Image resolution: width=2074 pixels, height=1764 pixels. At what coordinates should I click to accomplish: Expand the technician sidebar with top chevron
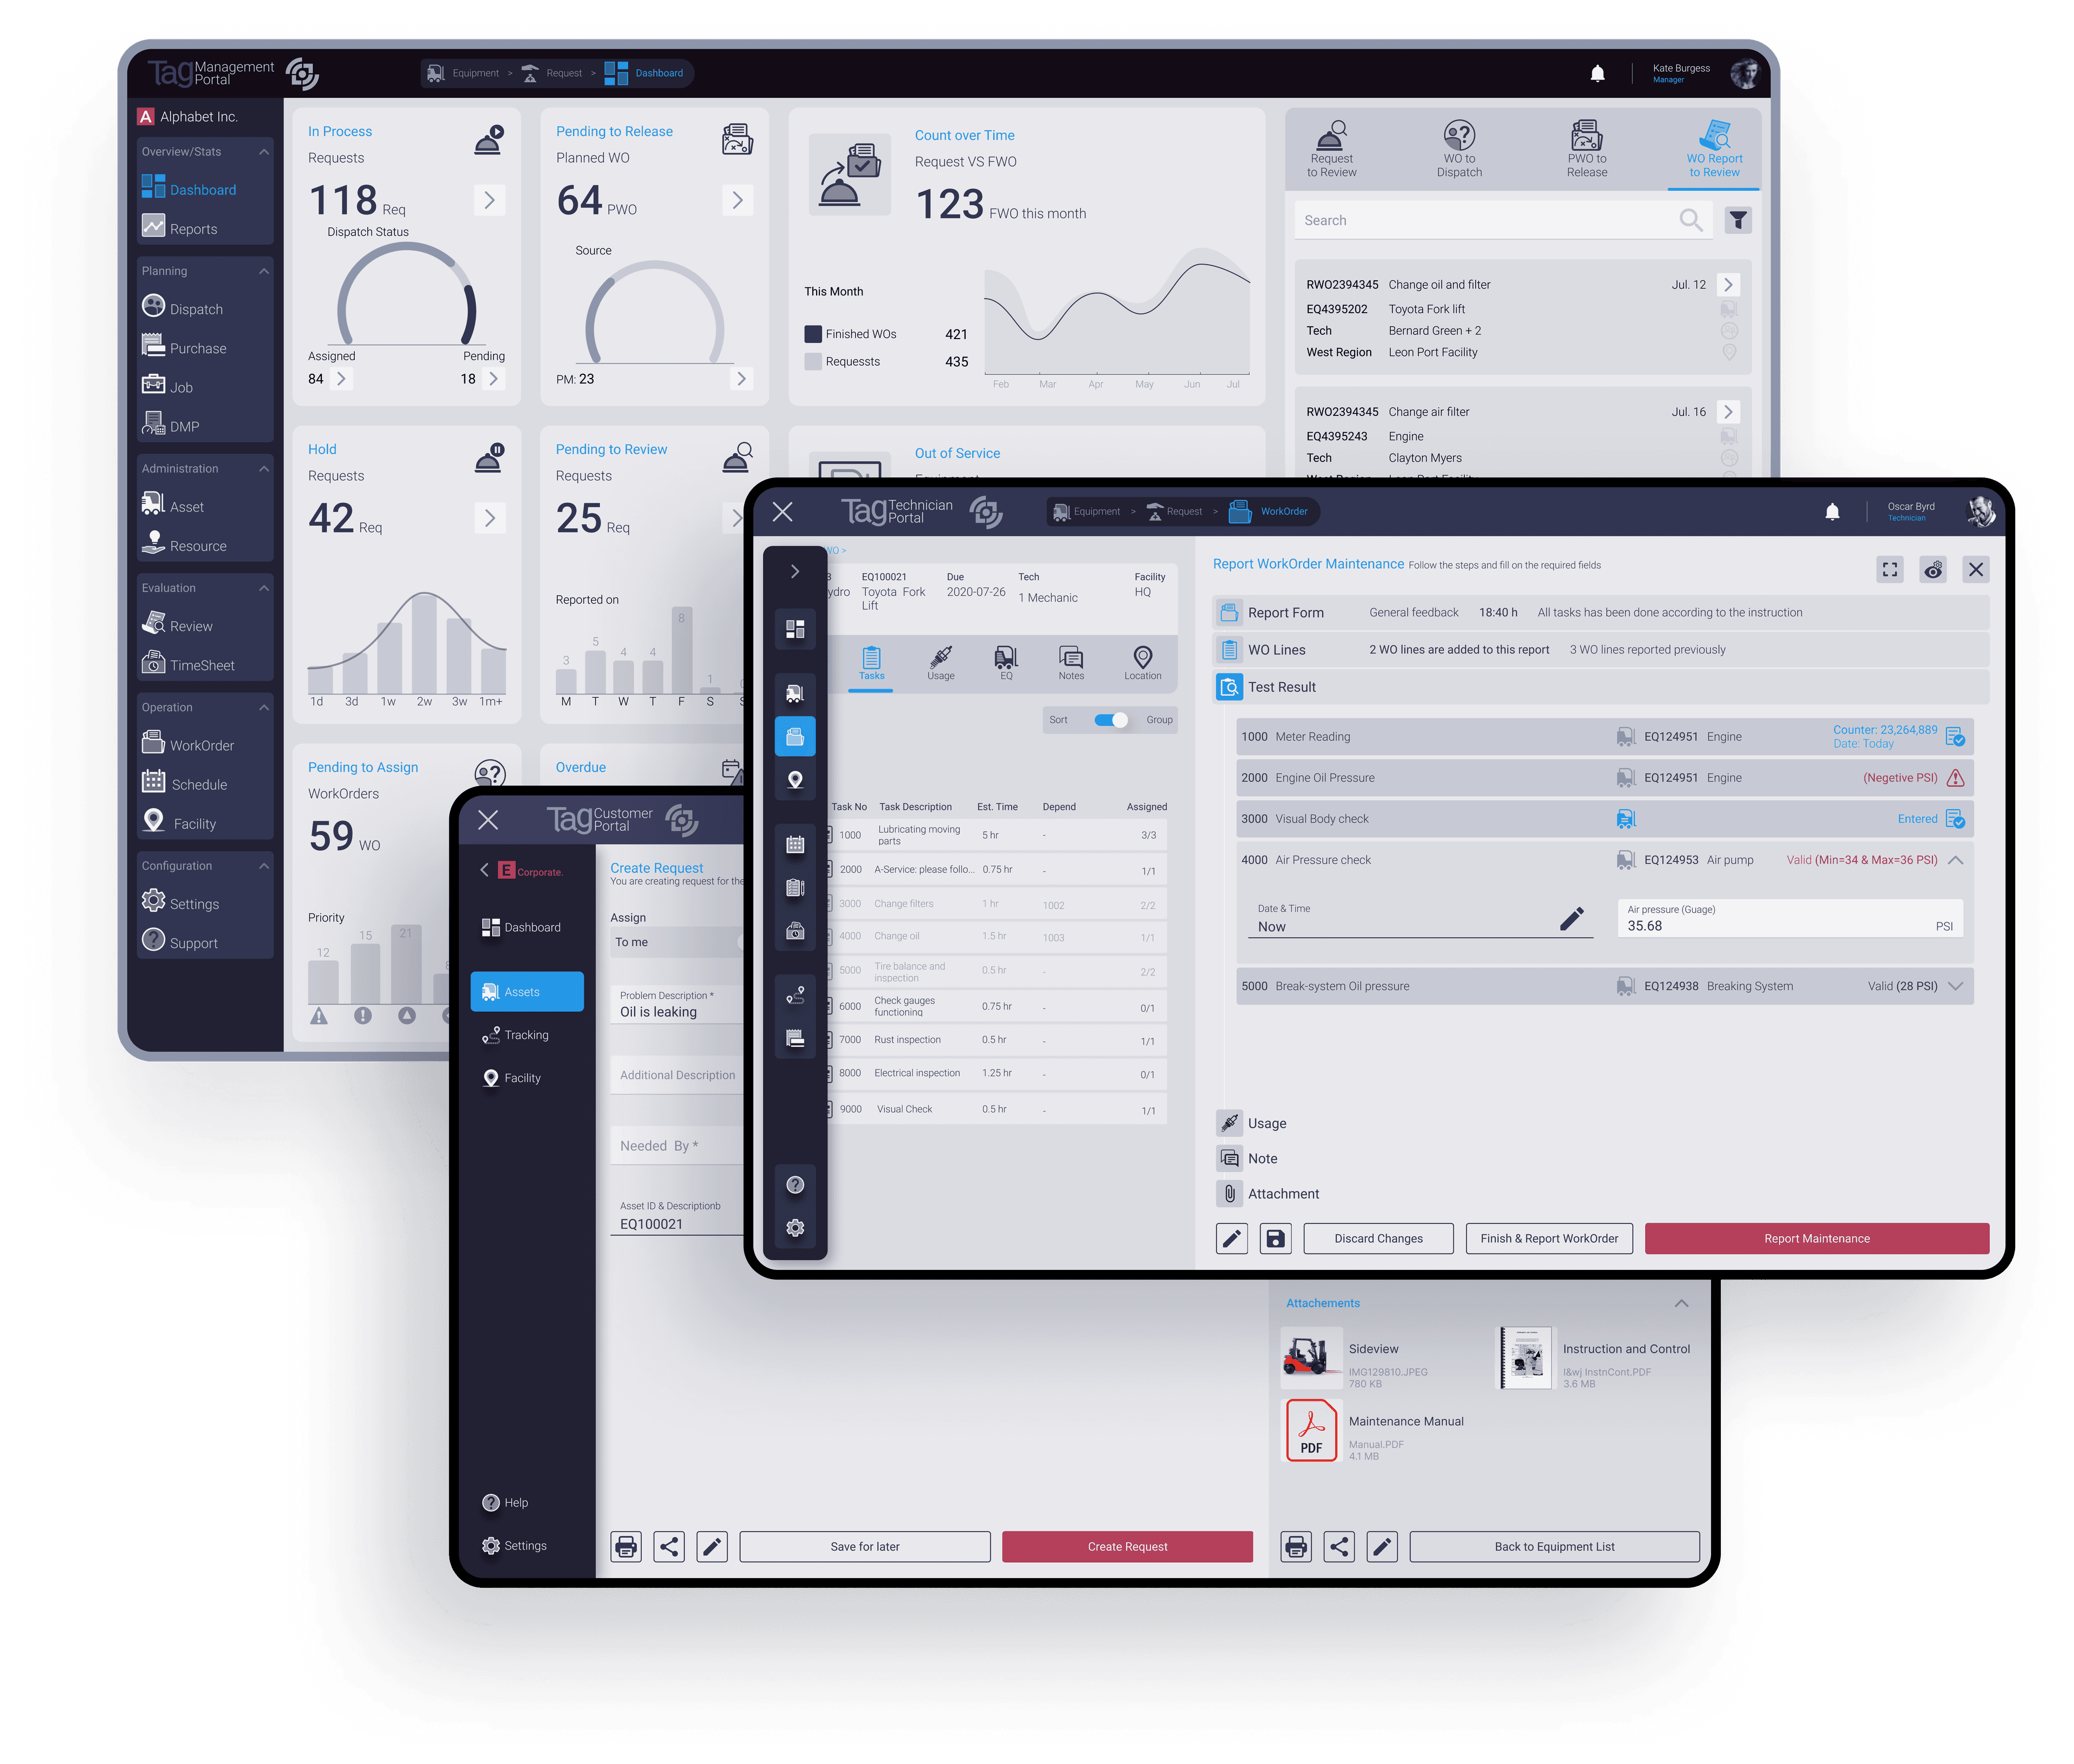(795, 571)
